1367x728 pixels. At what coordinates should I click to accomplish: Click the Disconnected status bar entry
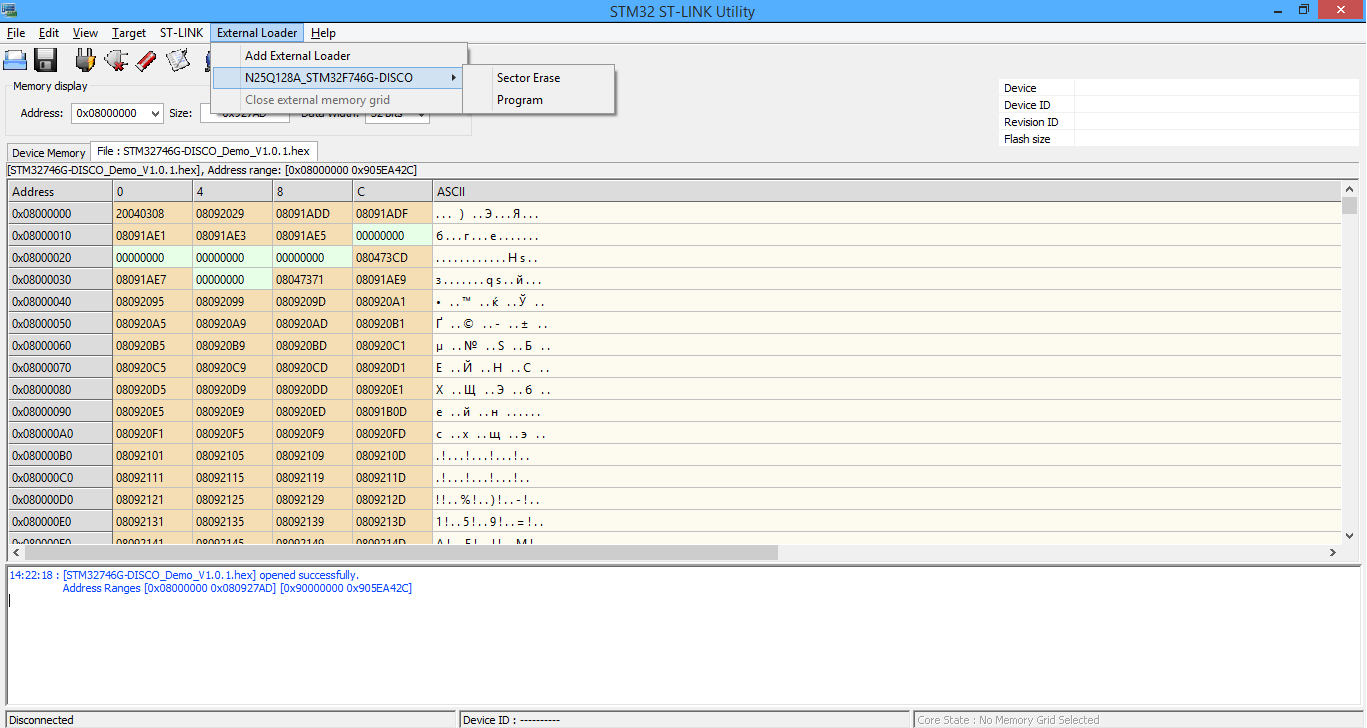point(230,719)
